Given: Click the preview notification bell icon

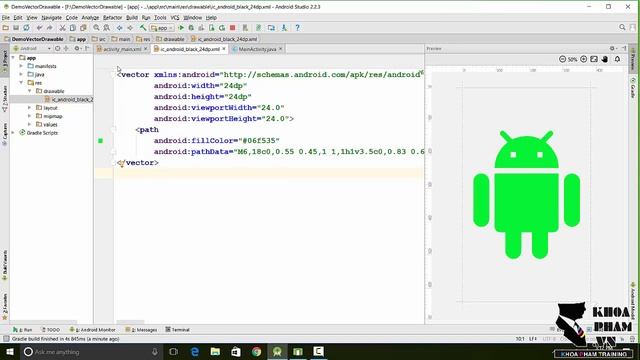Looking at the screenshot, I should click(x=618, y=59).
